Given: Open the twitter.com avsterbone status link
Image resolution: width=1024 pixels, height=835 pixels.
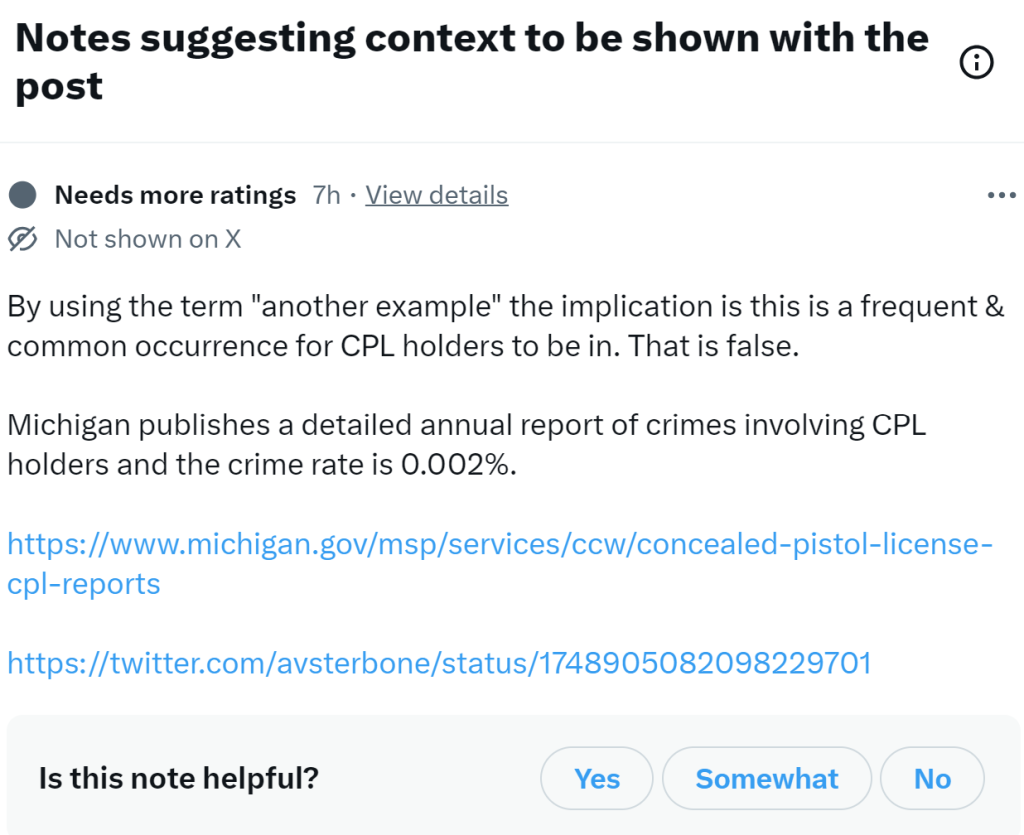Looking at the screenshot, I should click(438, 662).
